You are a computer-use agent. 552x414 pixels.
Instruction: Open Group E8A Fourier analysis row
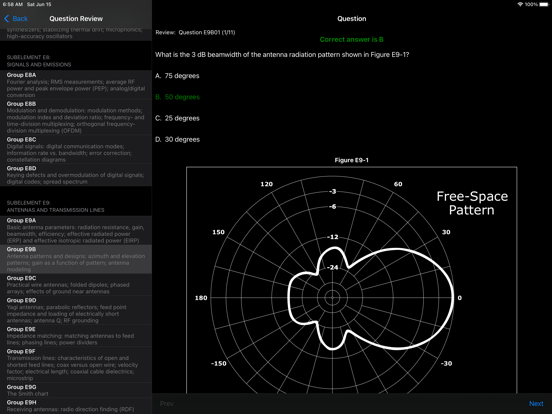point(76,85)
